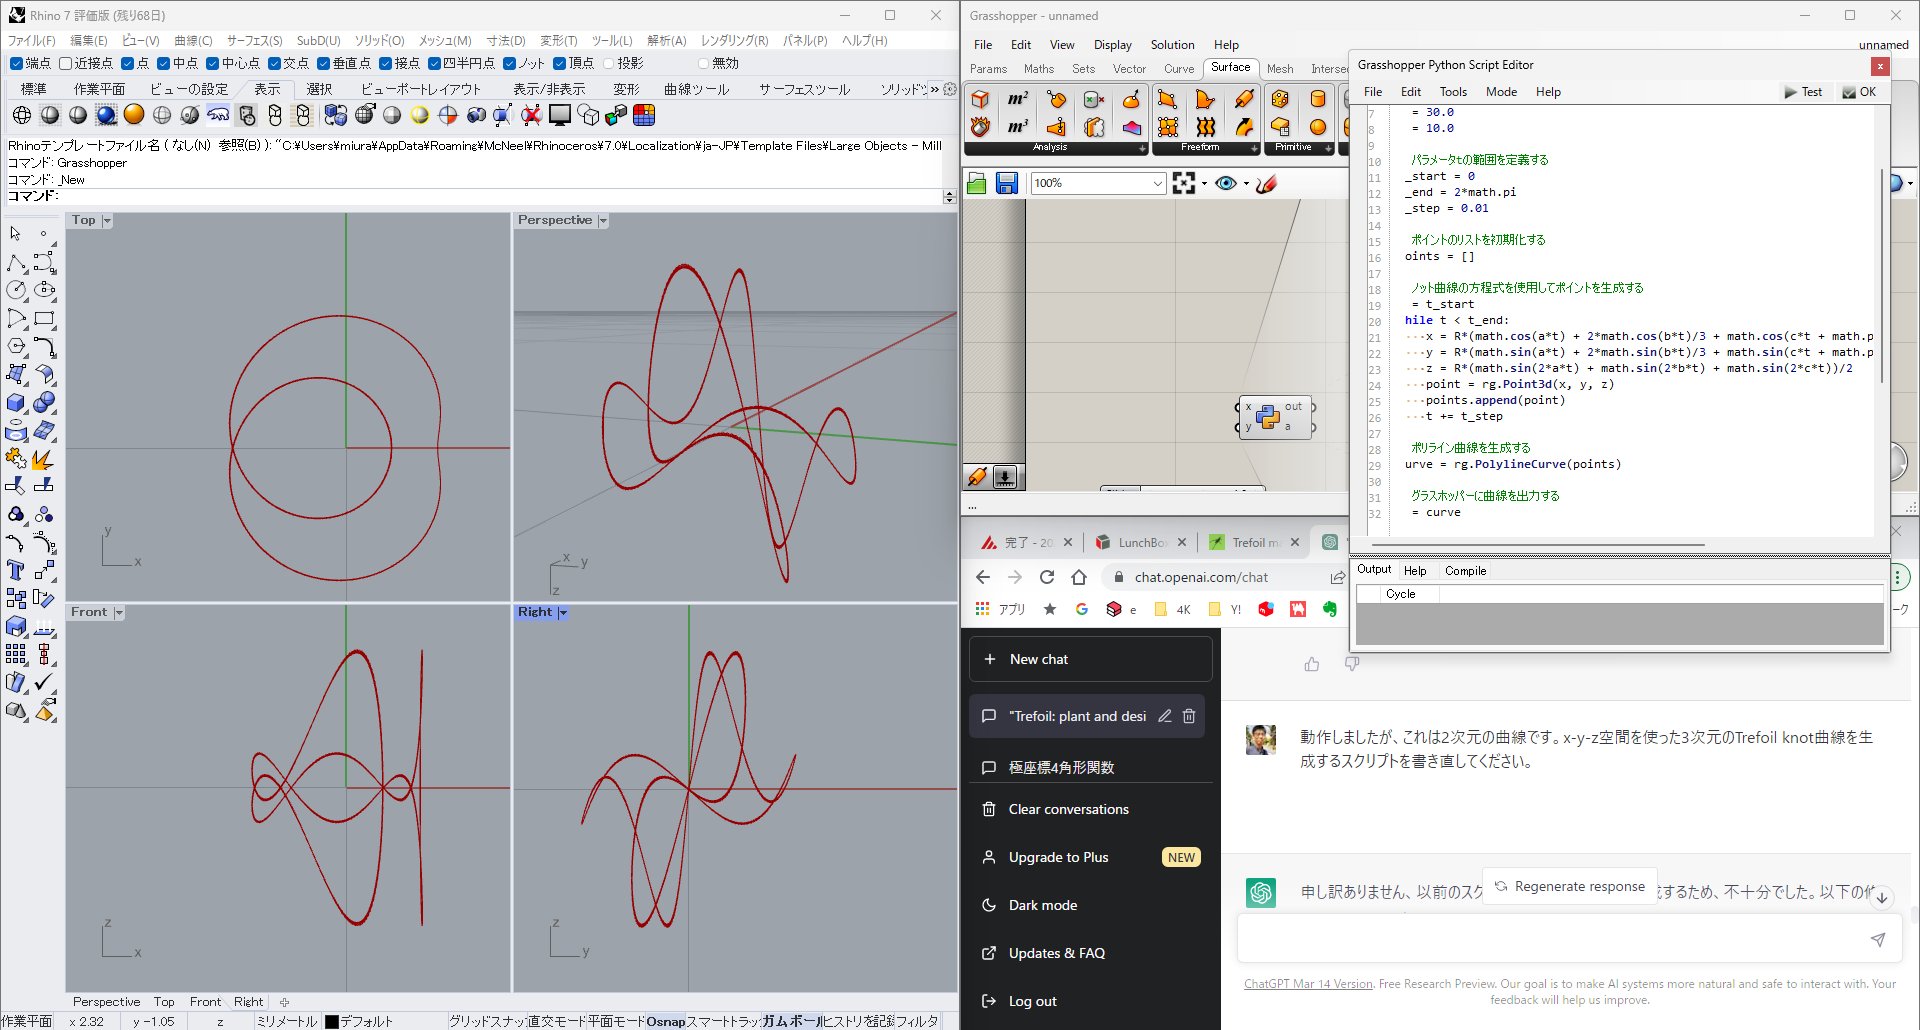Enable the 近接点 snap checkbox in Rhino
The image size is (1920, 1030).
65,62
